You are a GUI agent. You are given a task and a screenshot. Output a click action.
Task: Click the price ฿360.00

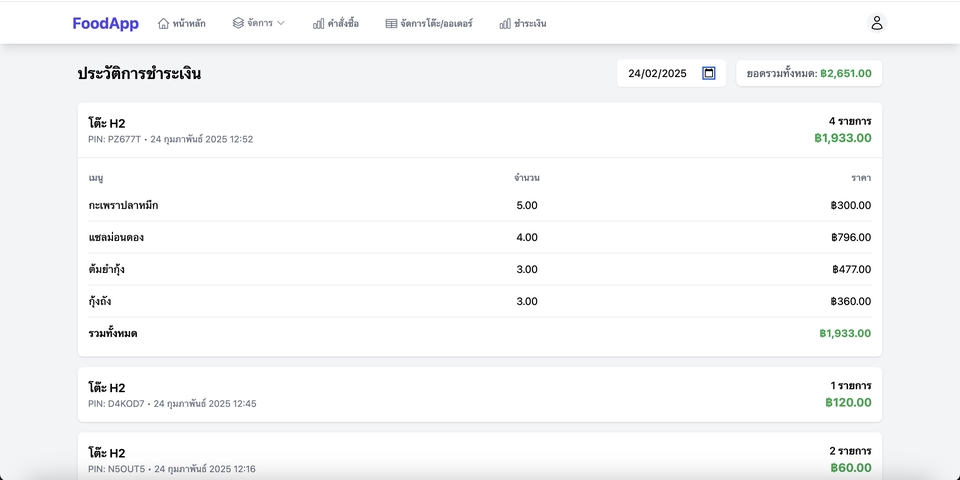[851, 301]
